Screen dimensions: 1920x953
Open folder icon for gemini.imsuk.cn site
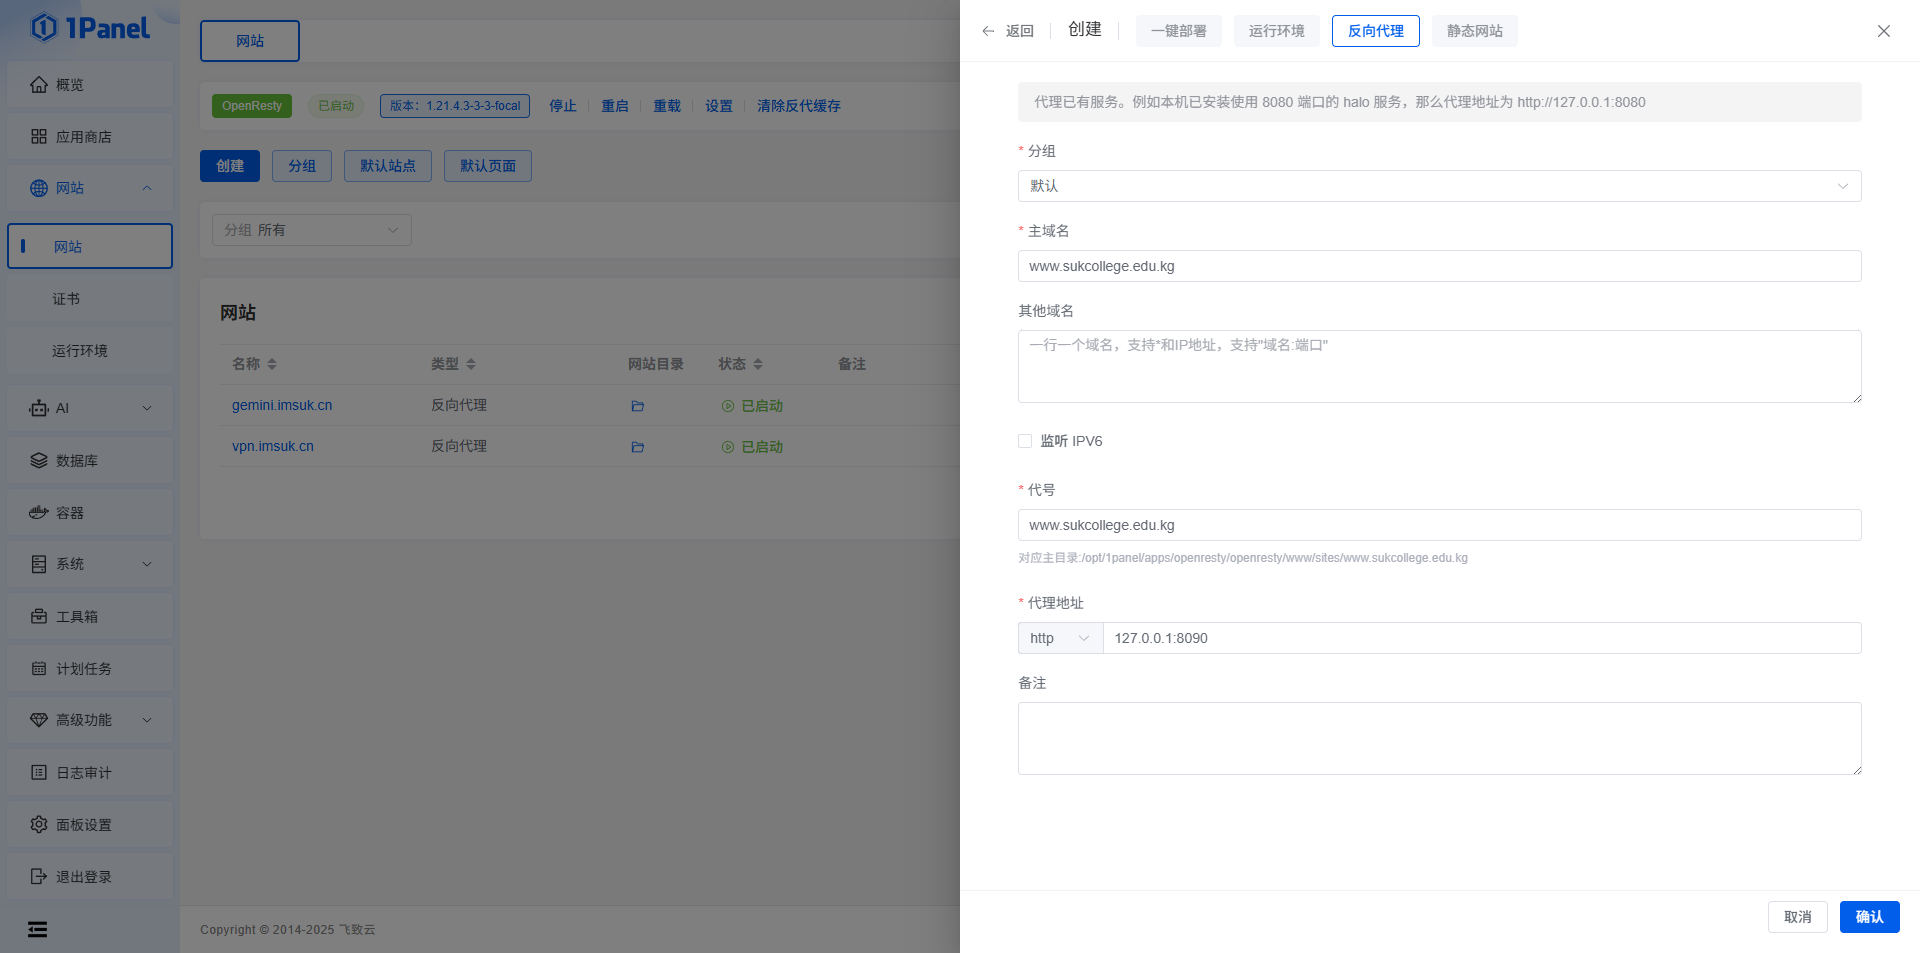coord(637,406)
